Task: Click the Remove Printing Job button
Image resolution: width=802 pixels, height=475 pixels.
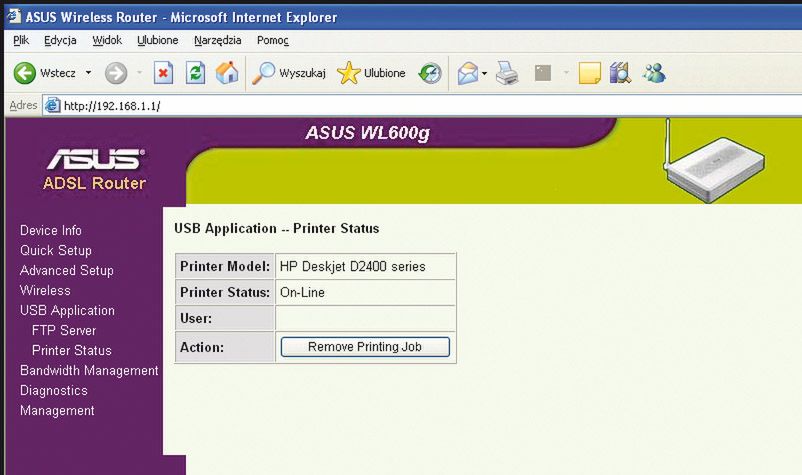Action: (x=365, y=347)
